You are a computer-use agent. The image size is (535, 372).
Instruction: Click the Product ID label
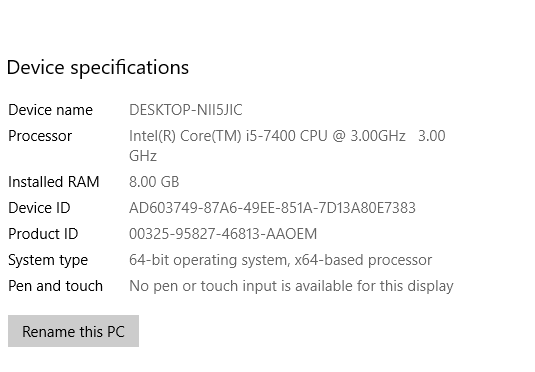point(43,234)
